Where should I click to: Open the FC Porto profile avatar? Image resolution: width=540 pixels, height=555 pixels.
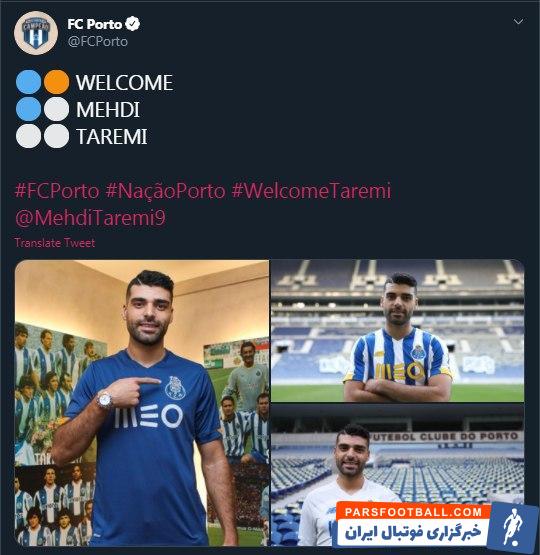(x=36, y=33)
